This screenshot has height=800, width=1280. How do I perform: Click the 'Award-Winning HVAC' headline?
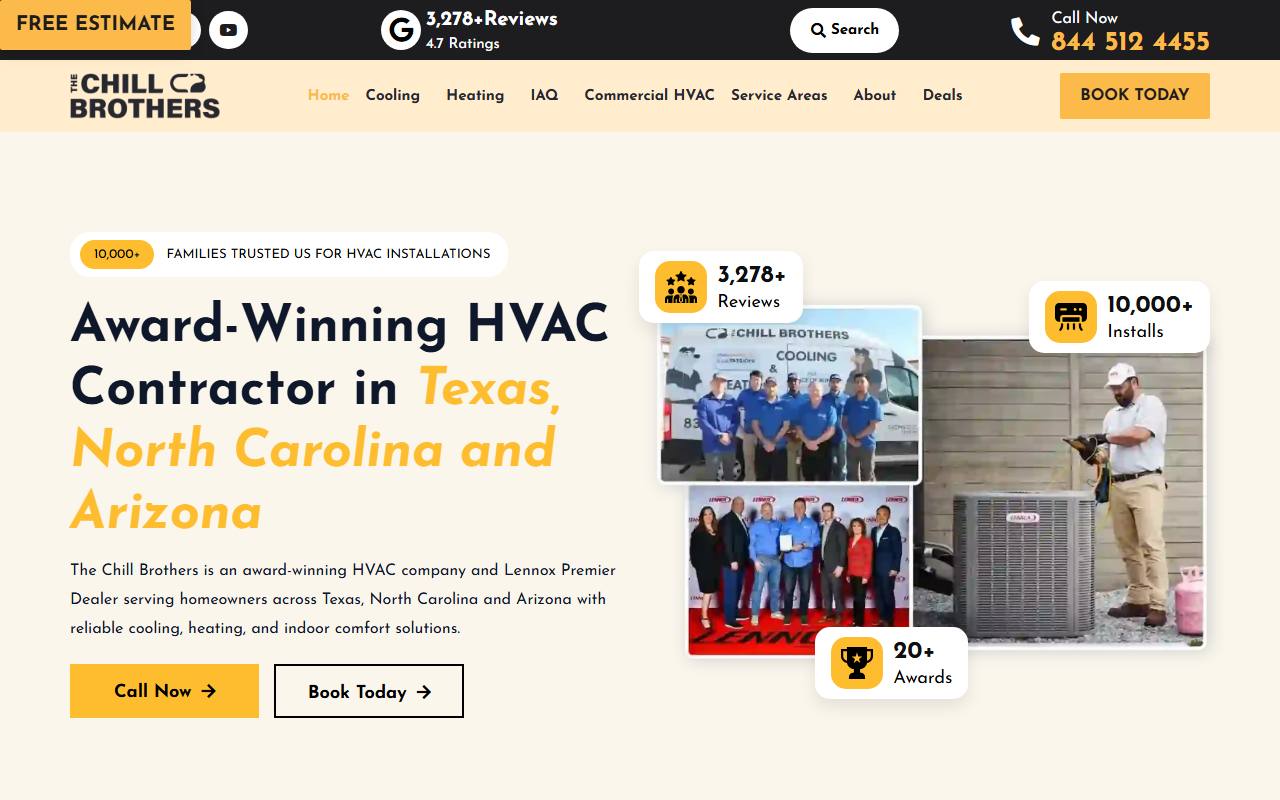pos(340,324)
